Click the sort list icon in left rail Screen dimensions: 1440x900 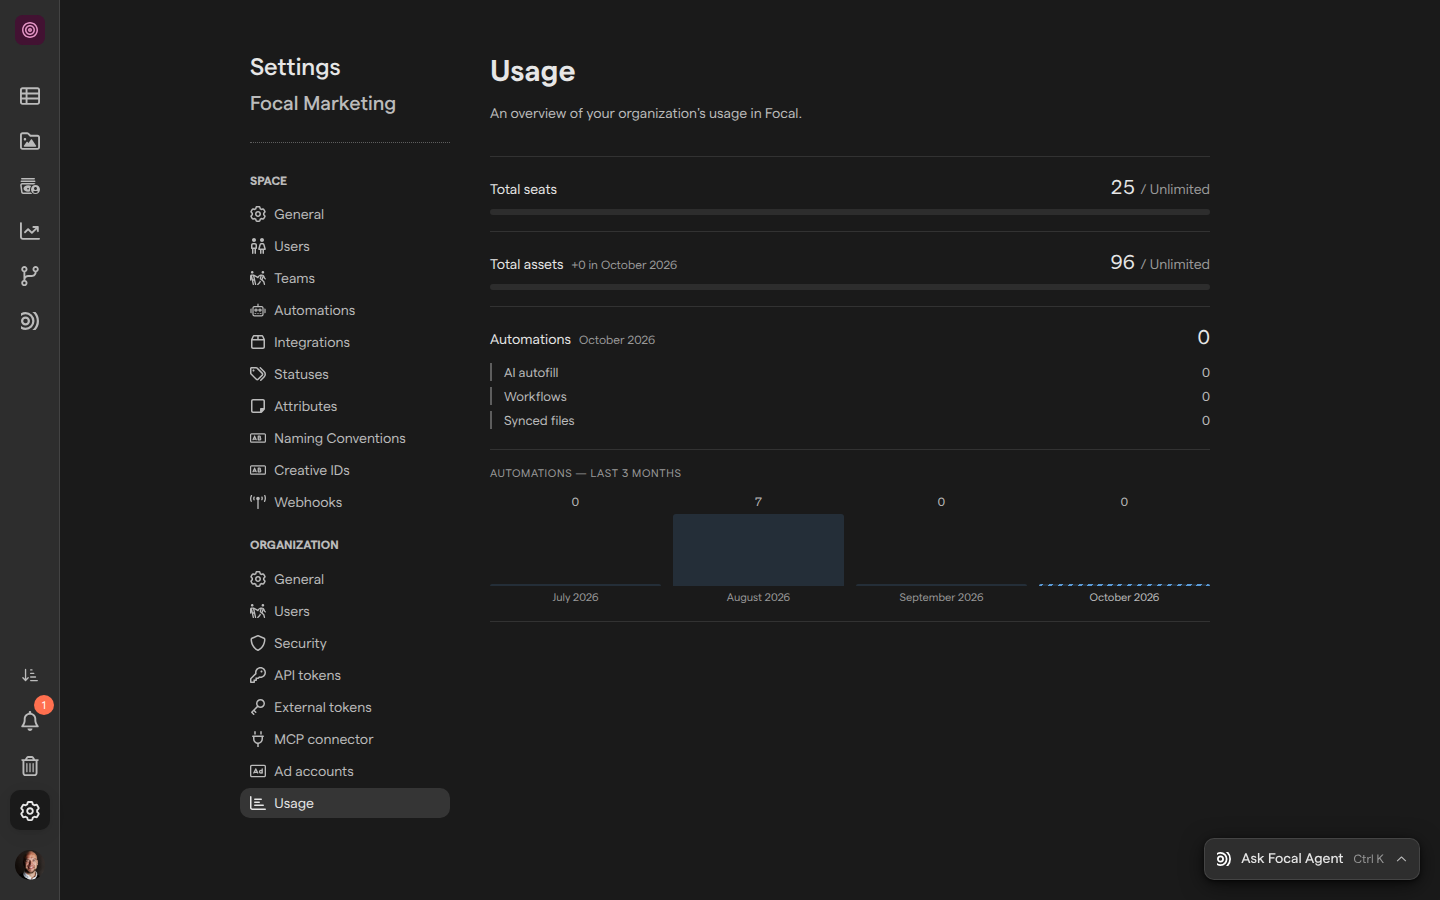click(x=30, y=676)
